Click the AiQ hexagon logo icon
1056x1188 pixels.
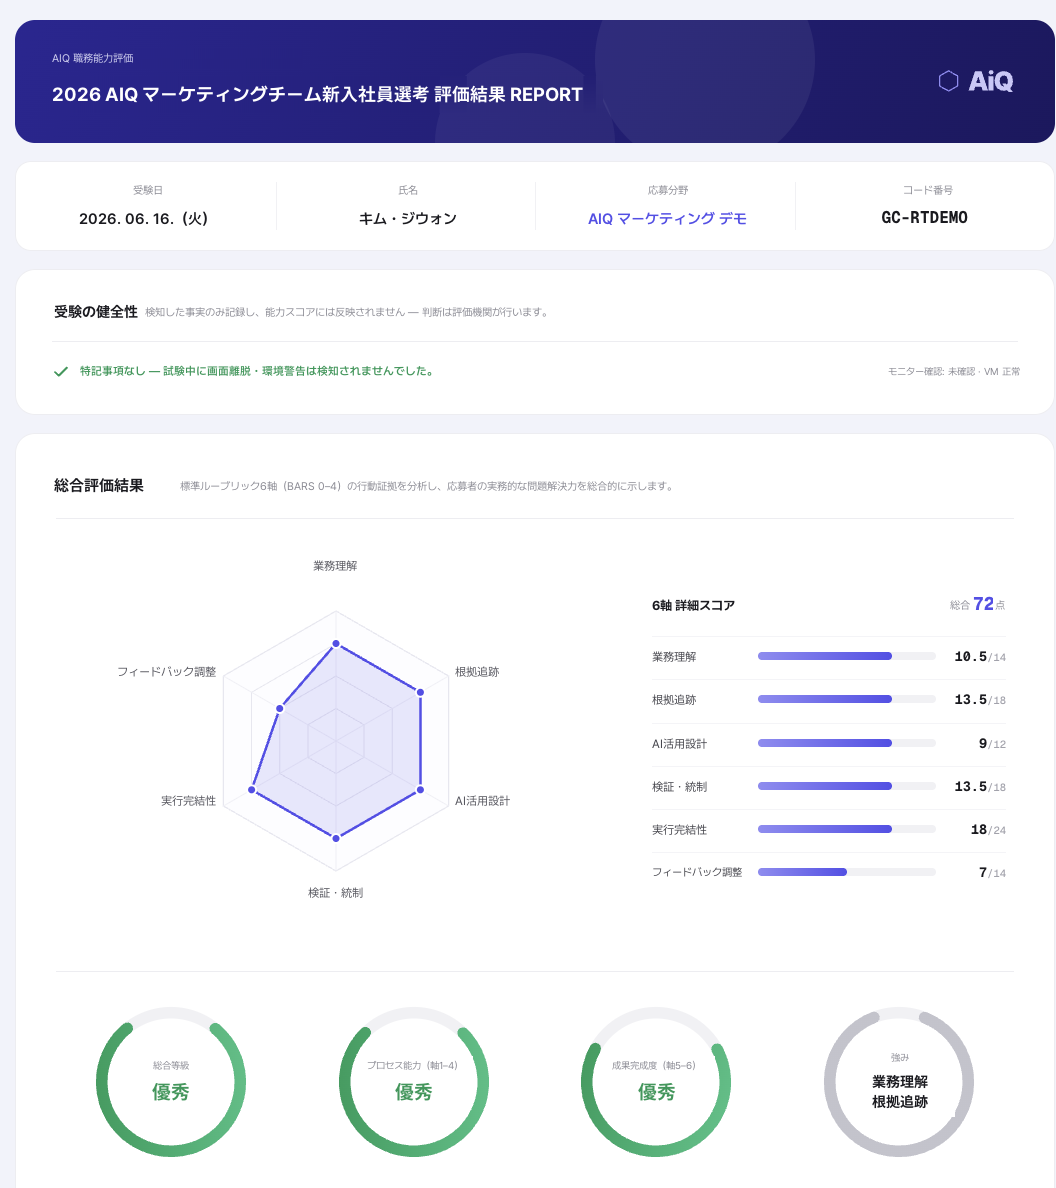(948, 81)
